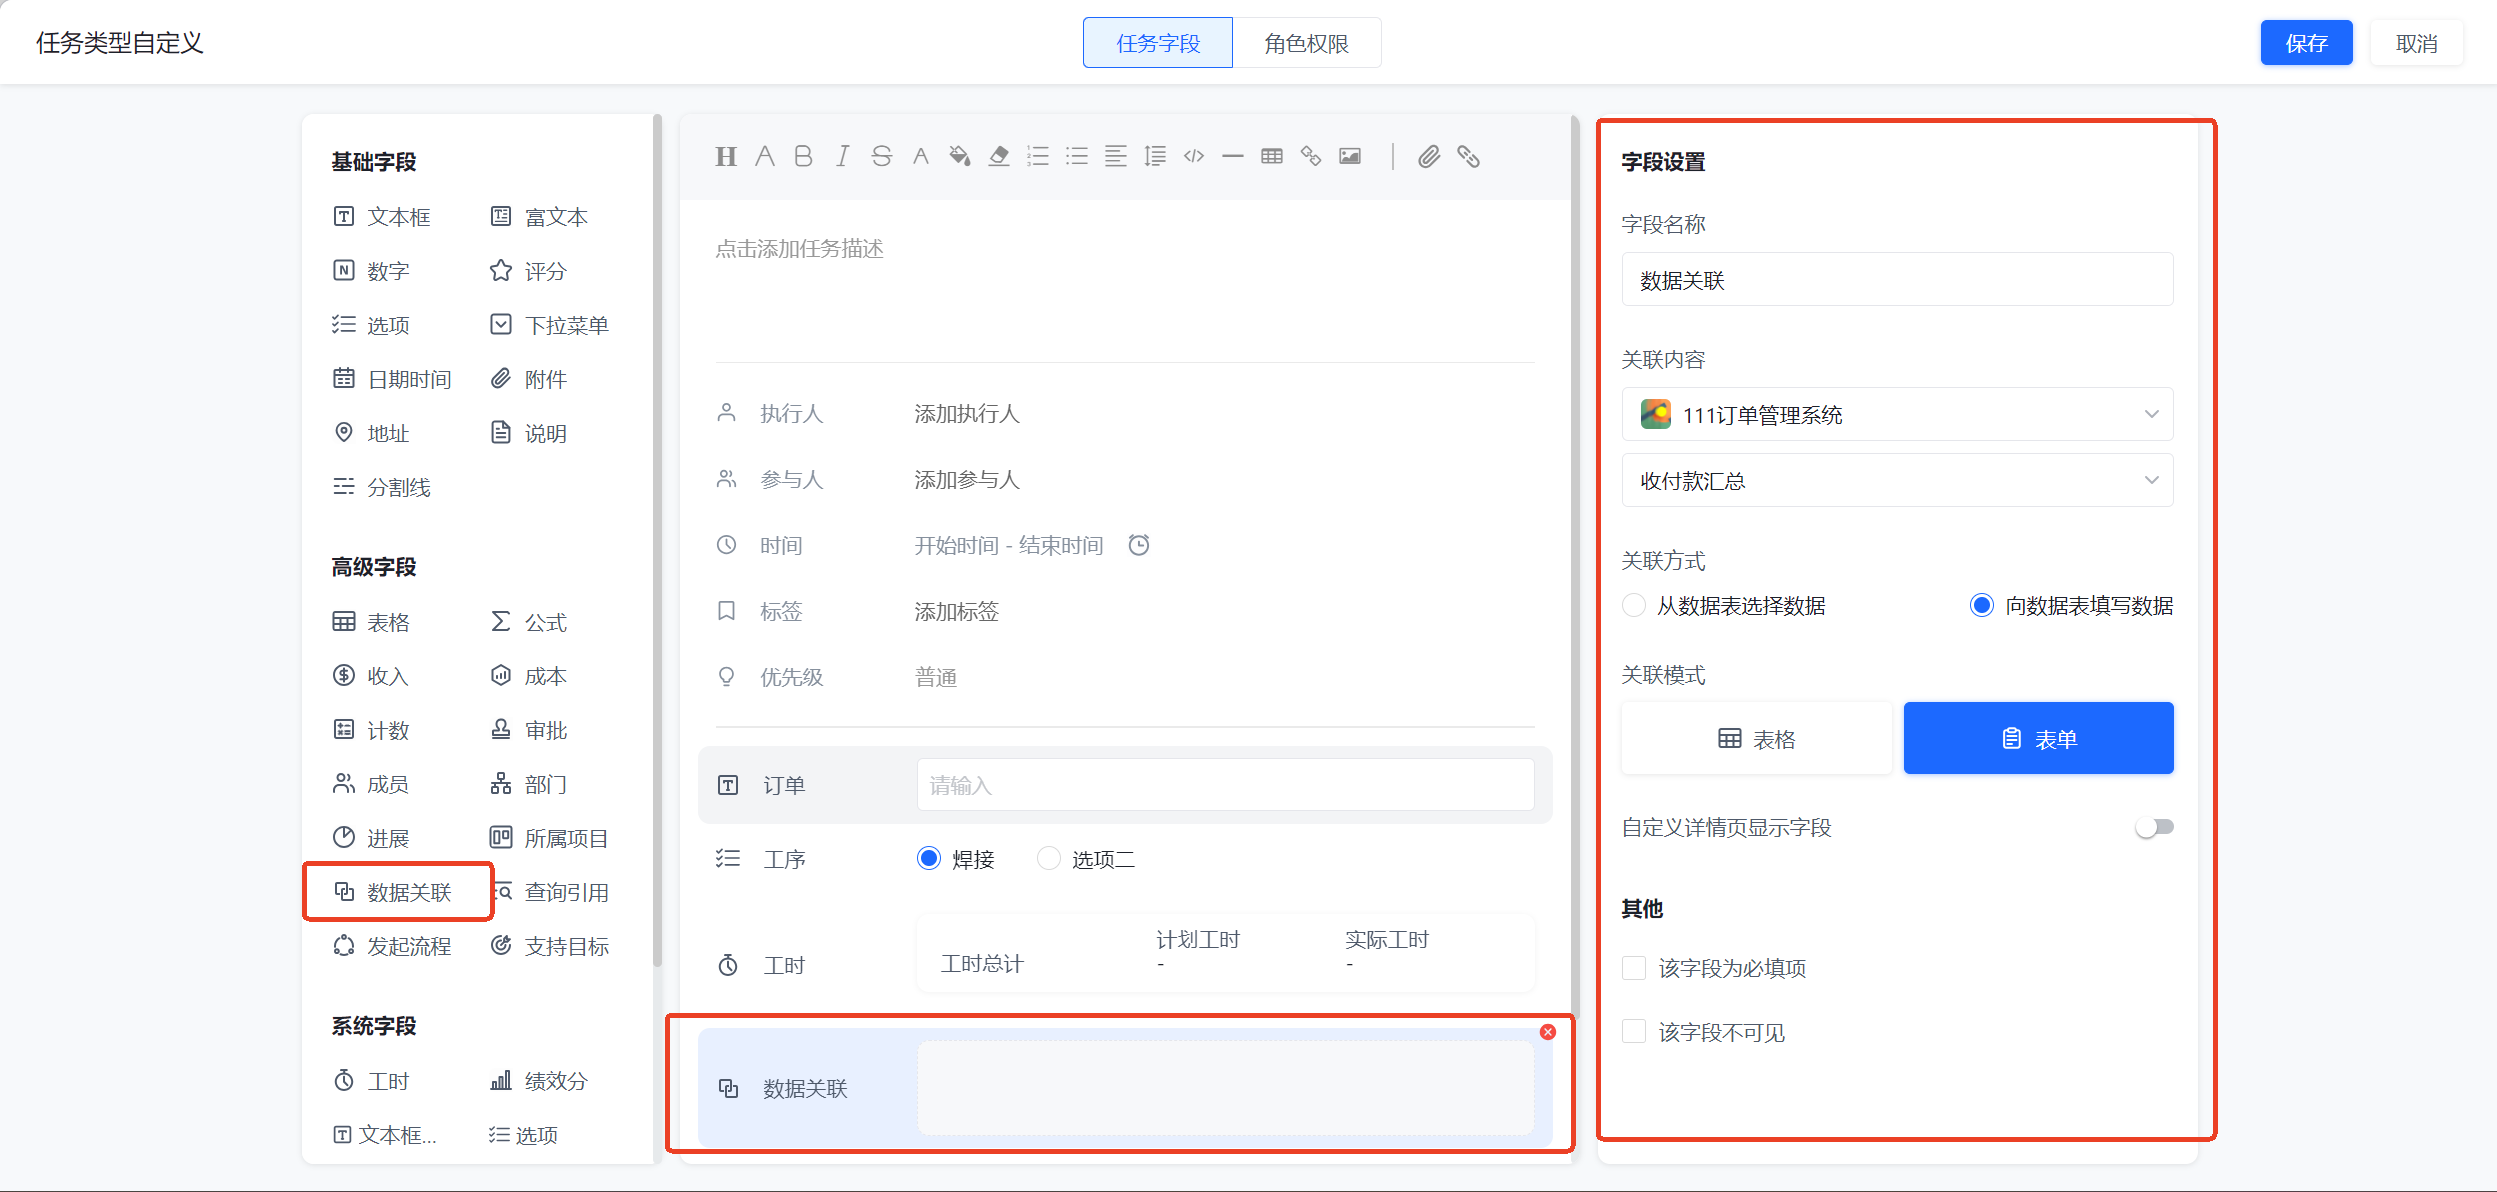Add the 支持目标 field

[x=549, y=946]
